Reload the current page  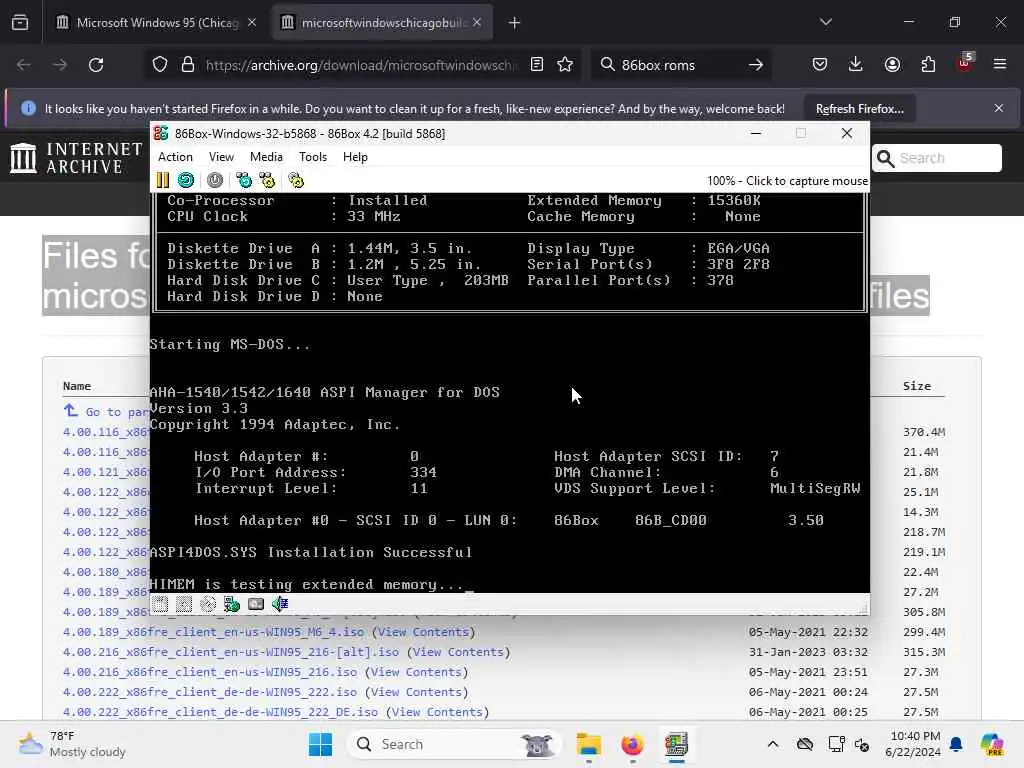pos(96,65)
